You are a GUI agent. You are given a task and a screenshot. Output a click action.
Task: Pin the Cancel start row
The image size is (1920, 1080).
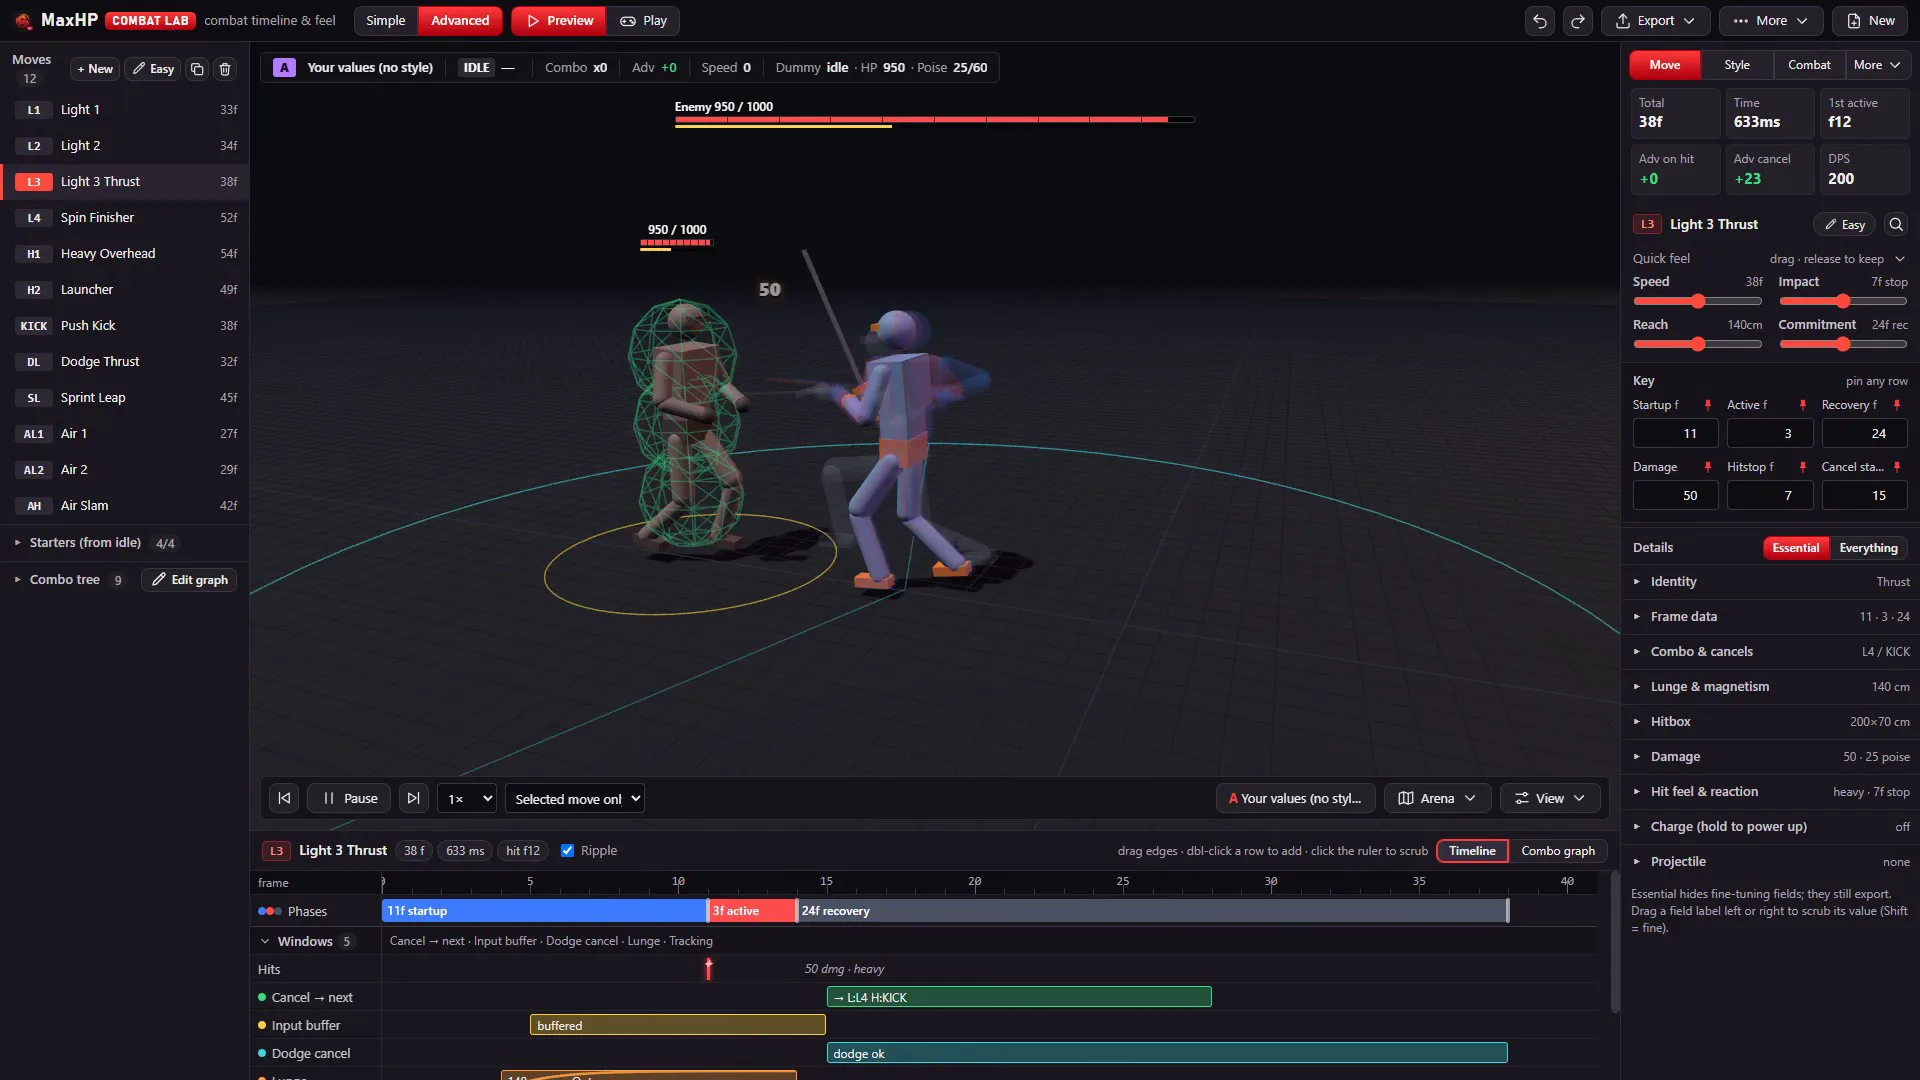coord(1896,467)
